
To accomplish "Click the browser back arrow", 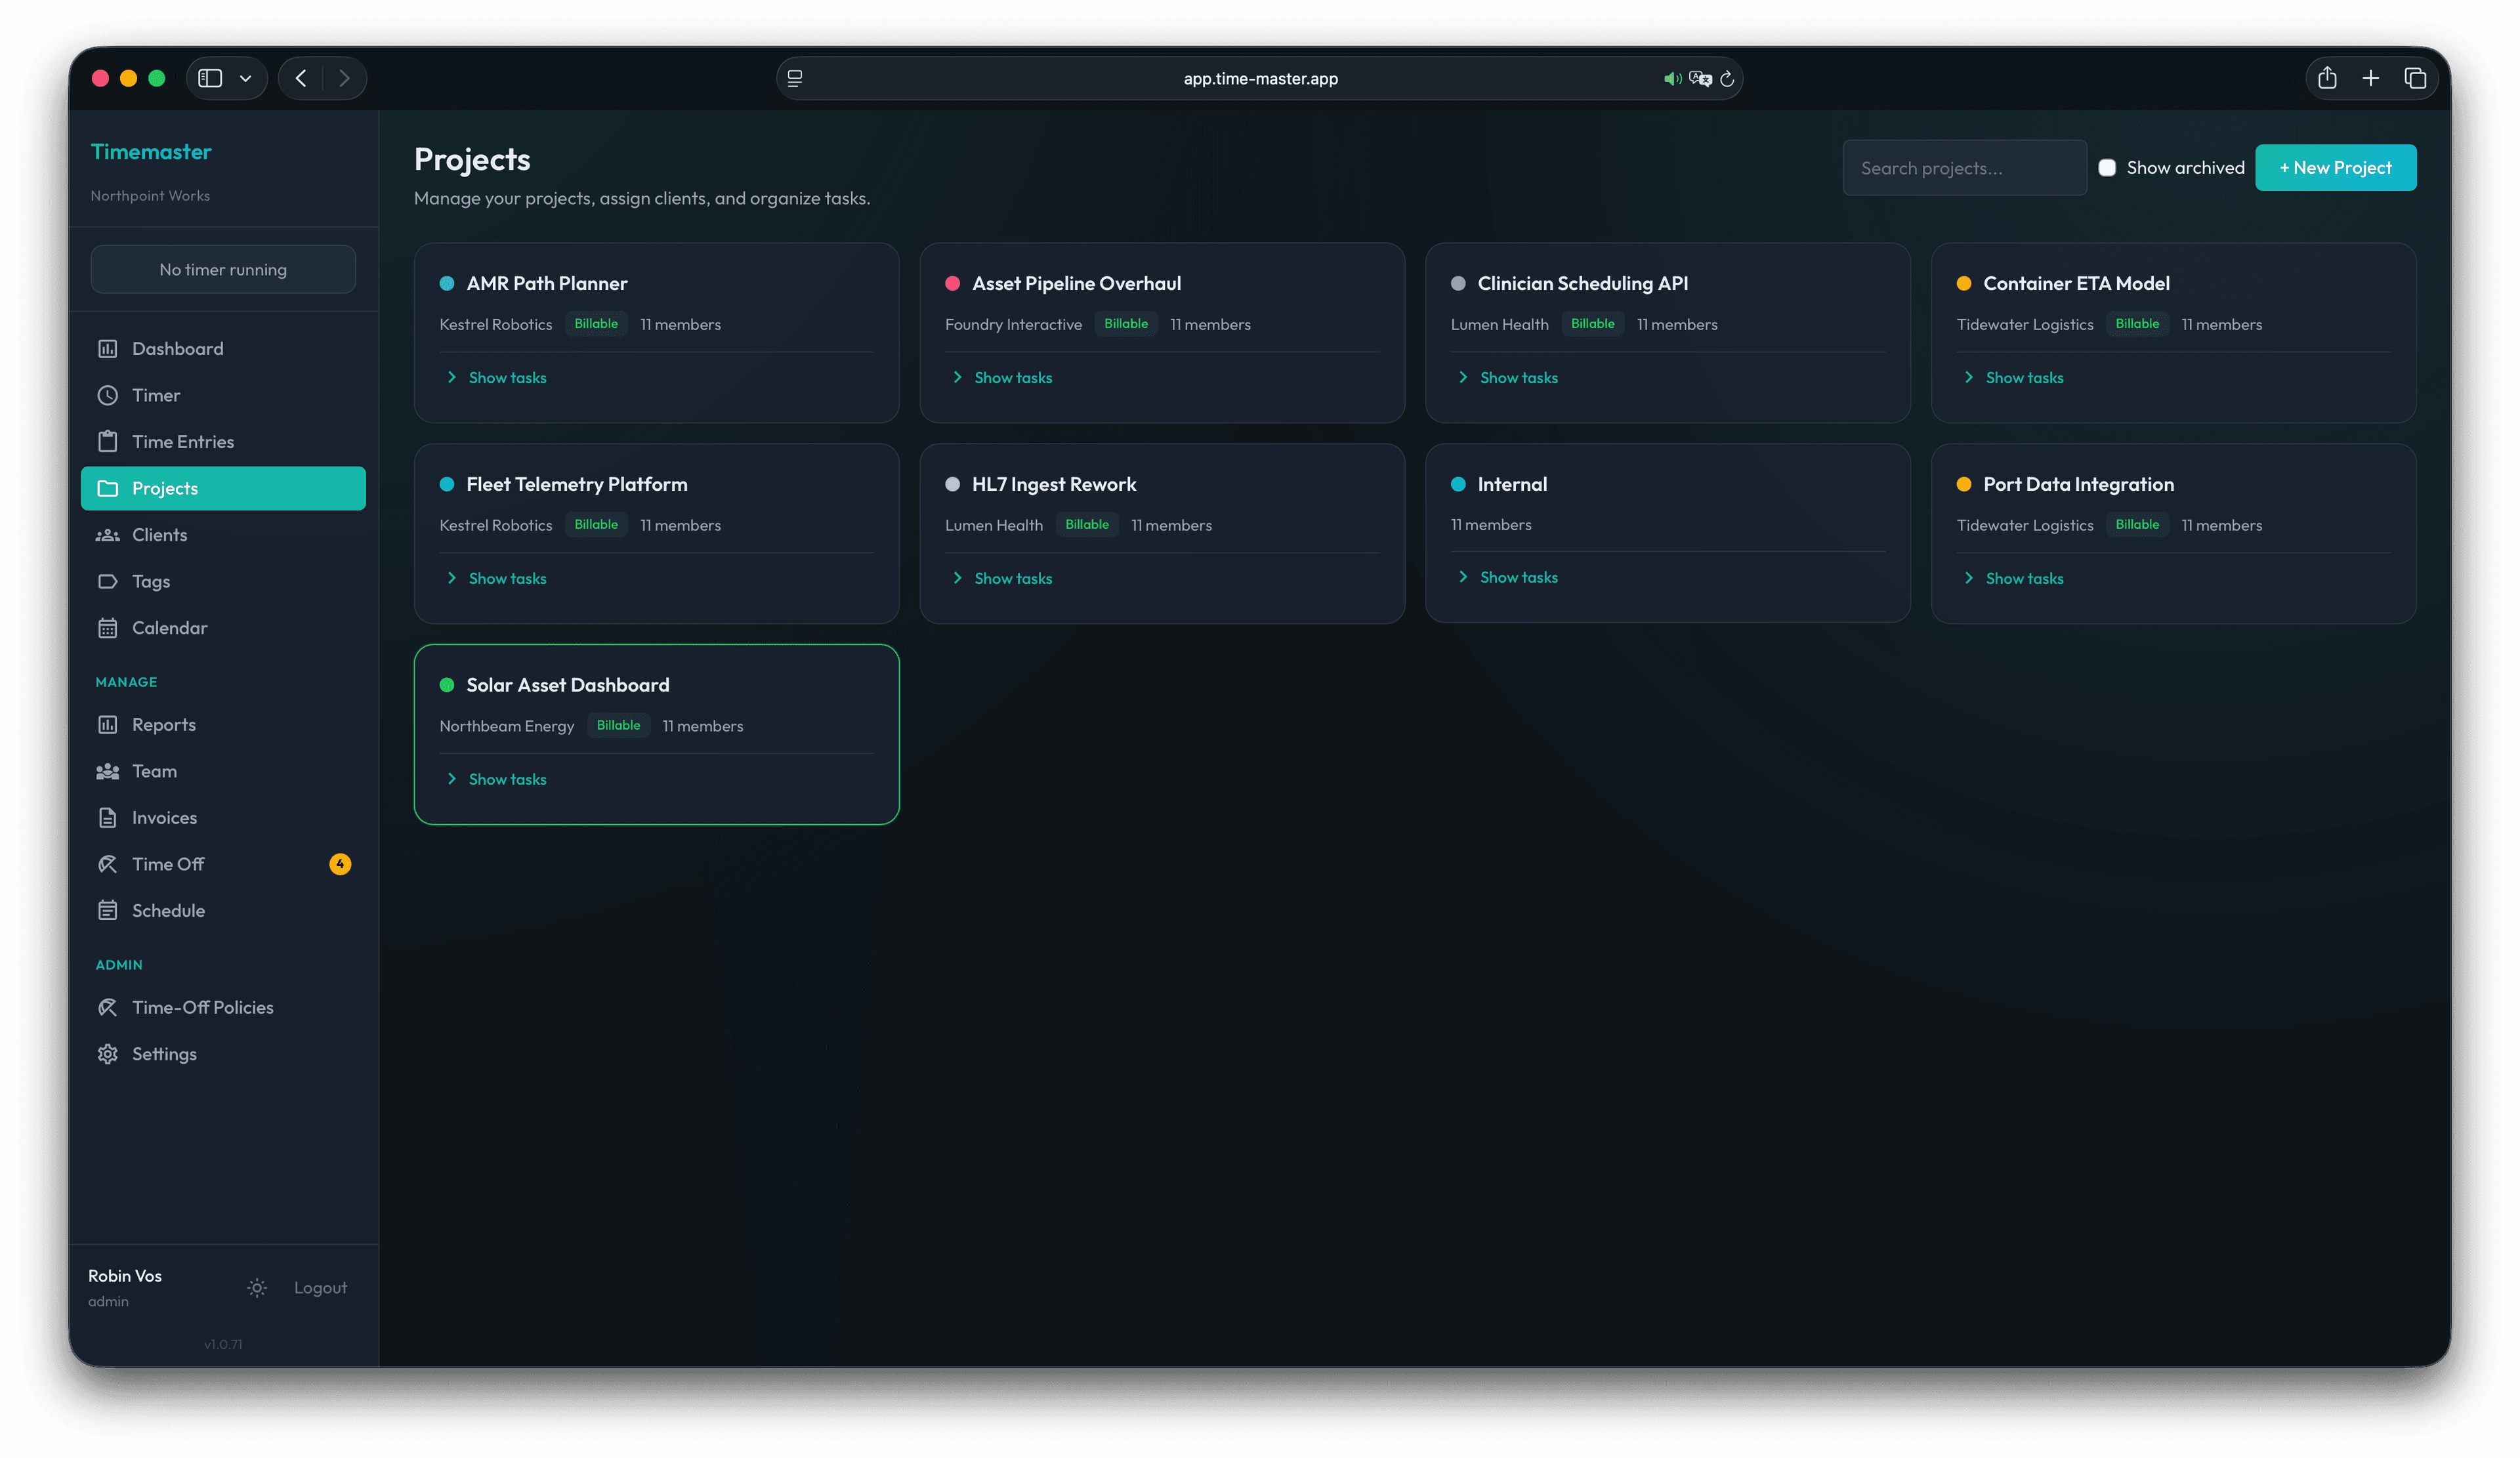I will click(x=301, y=78).
